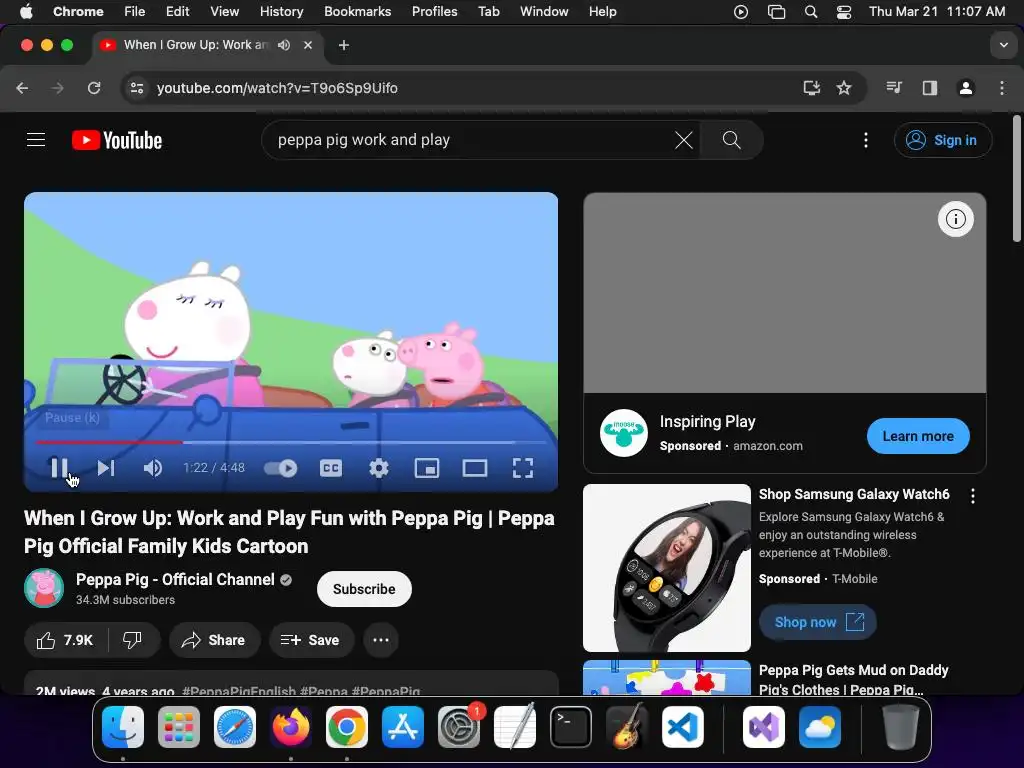Click the #PeppaPigEnglish hashtag in the description
Screen dimensions: 1024x768
(x=238, y=690)
